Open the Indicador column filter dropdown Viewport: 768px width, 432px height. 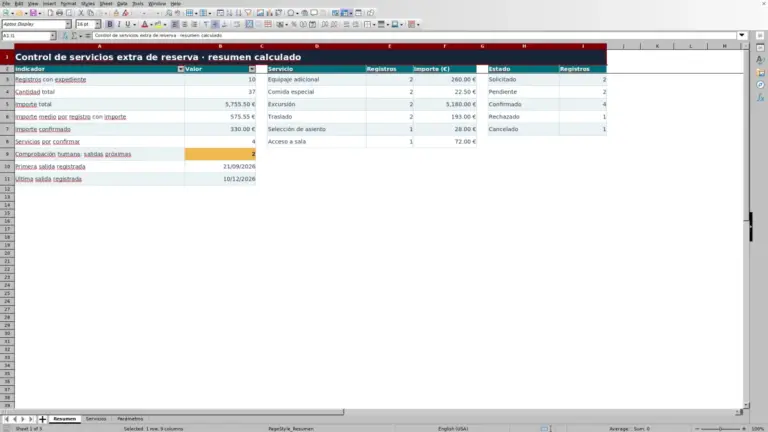coord(181,69)
